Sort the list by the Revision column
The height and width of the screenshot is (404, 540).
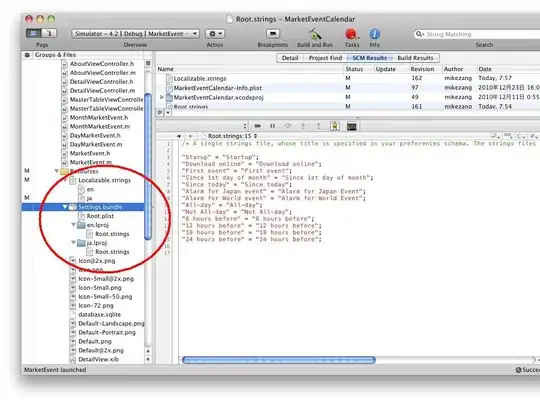425,69
